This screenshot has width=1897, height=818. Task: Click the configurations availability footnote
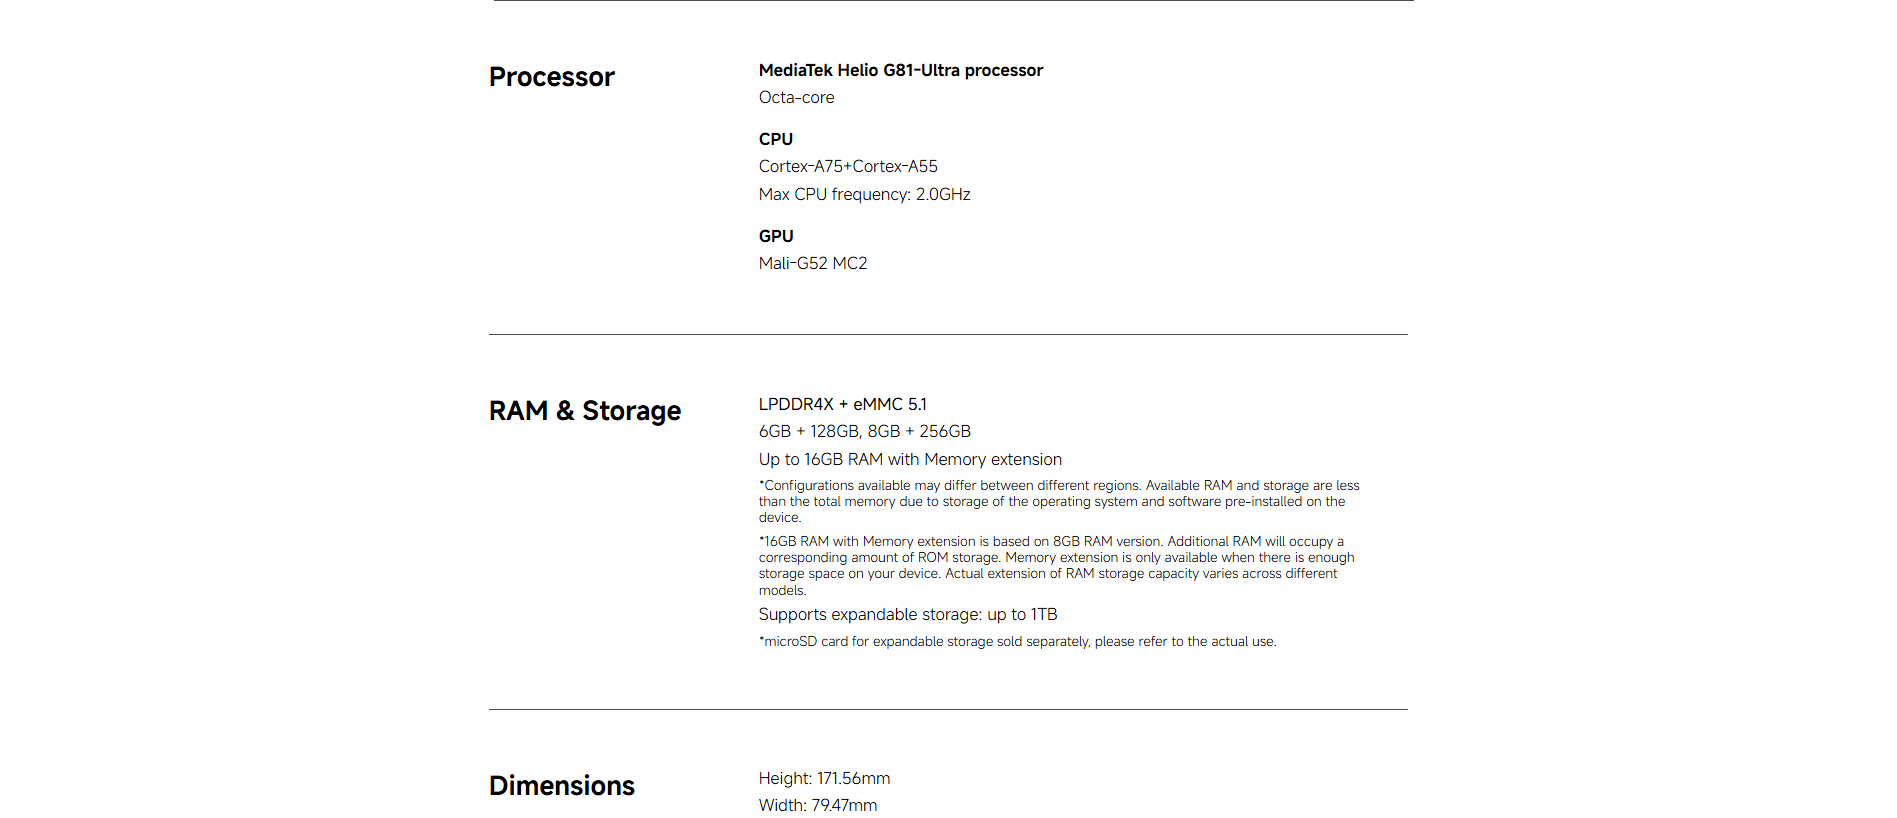[x=1058, y=501]
